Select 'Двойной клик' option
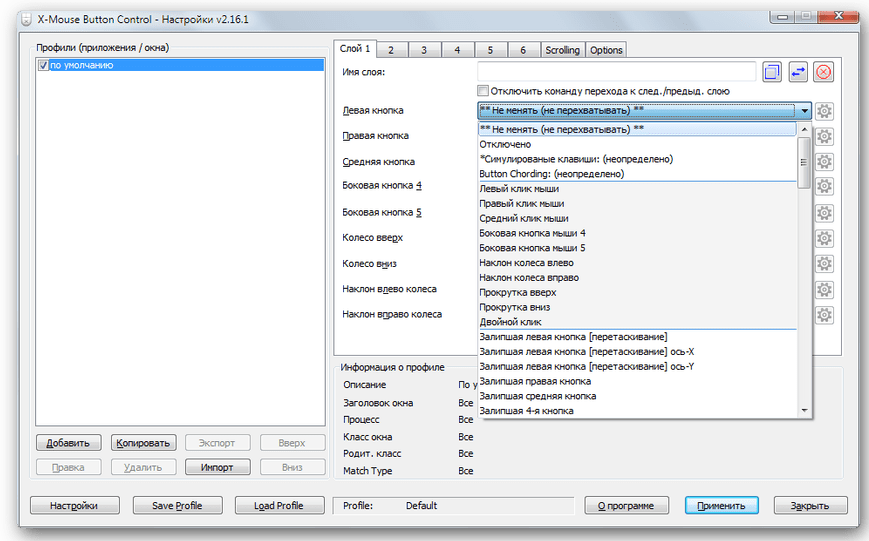 637,322
